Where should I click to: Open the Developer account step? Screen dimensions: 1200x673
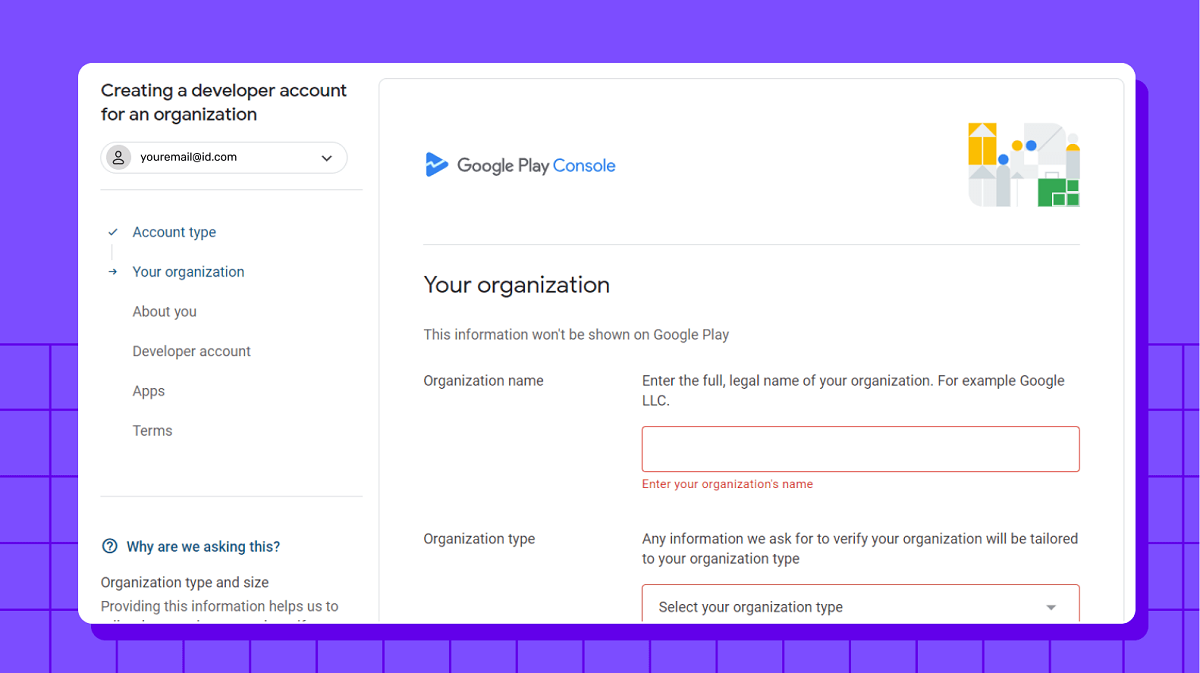point(191,352)
